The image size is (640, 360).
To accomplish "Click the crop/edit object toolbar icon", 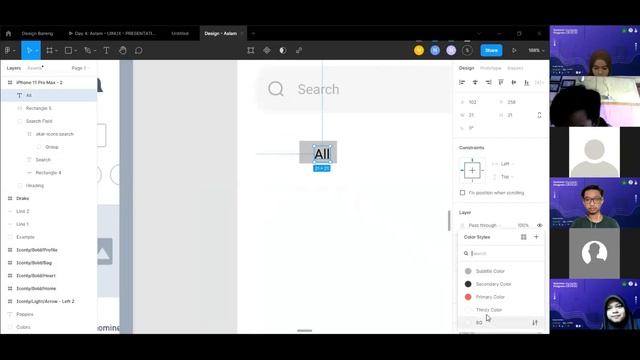I will (x=251, y=50).
